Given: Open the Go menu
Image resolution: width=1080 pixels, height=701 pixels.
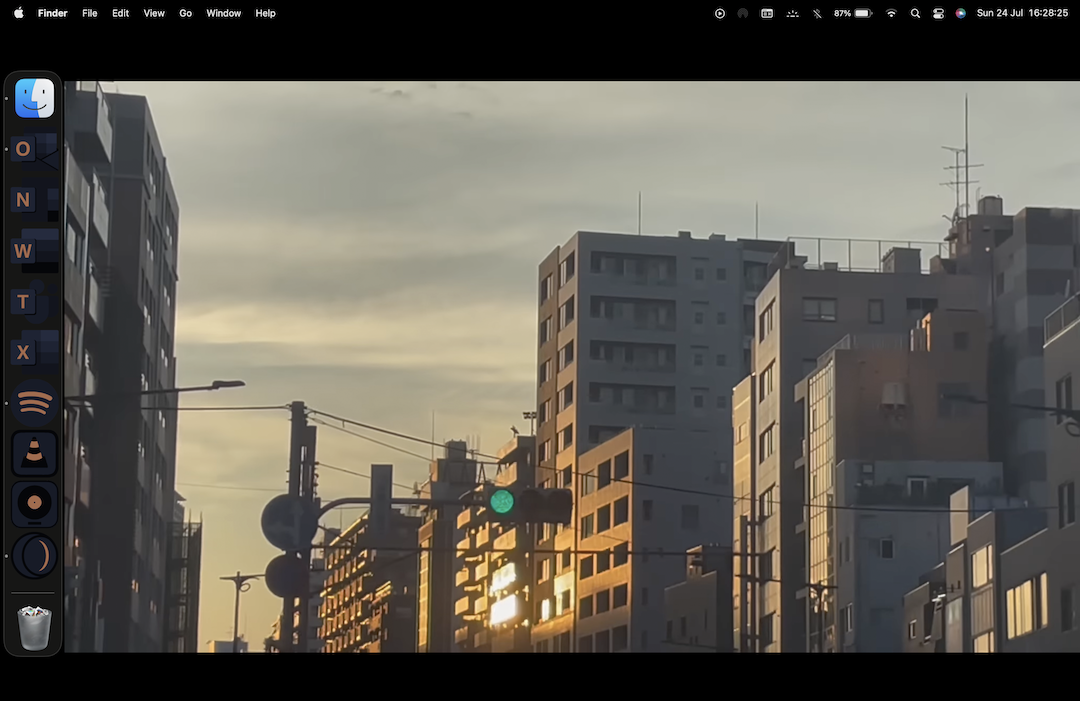Looking at the screenshot, I should (x=185, y=13).
